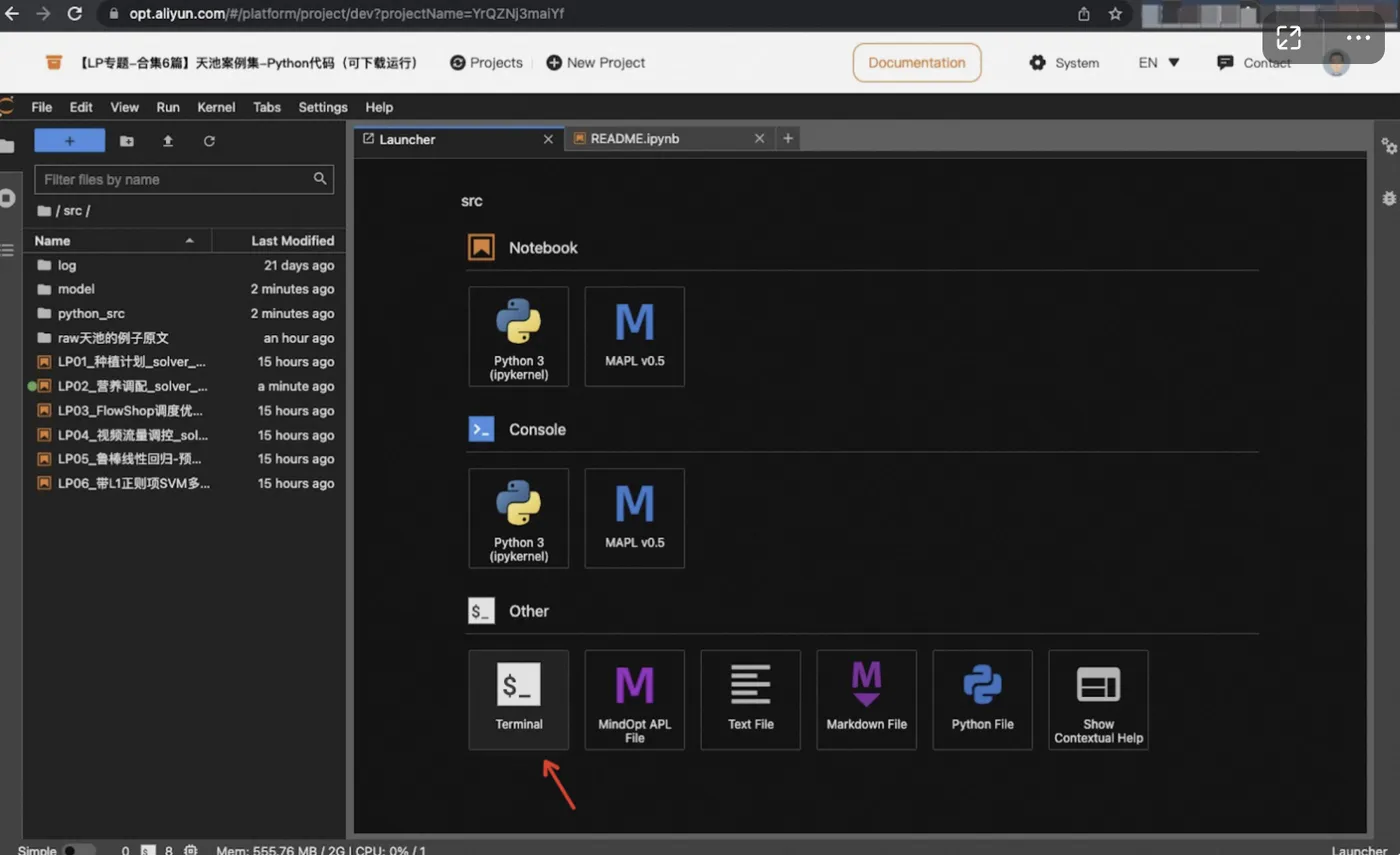Select the raw天池的例子原文 folder
This screenshot has height=855, width=1400.
click(184, 338)
